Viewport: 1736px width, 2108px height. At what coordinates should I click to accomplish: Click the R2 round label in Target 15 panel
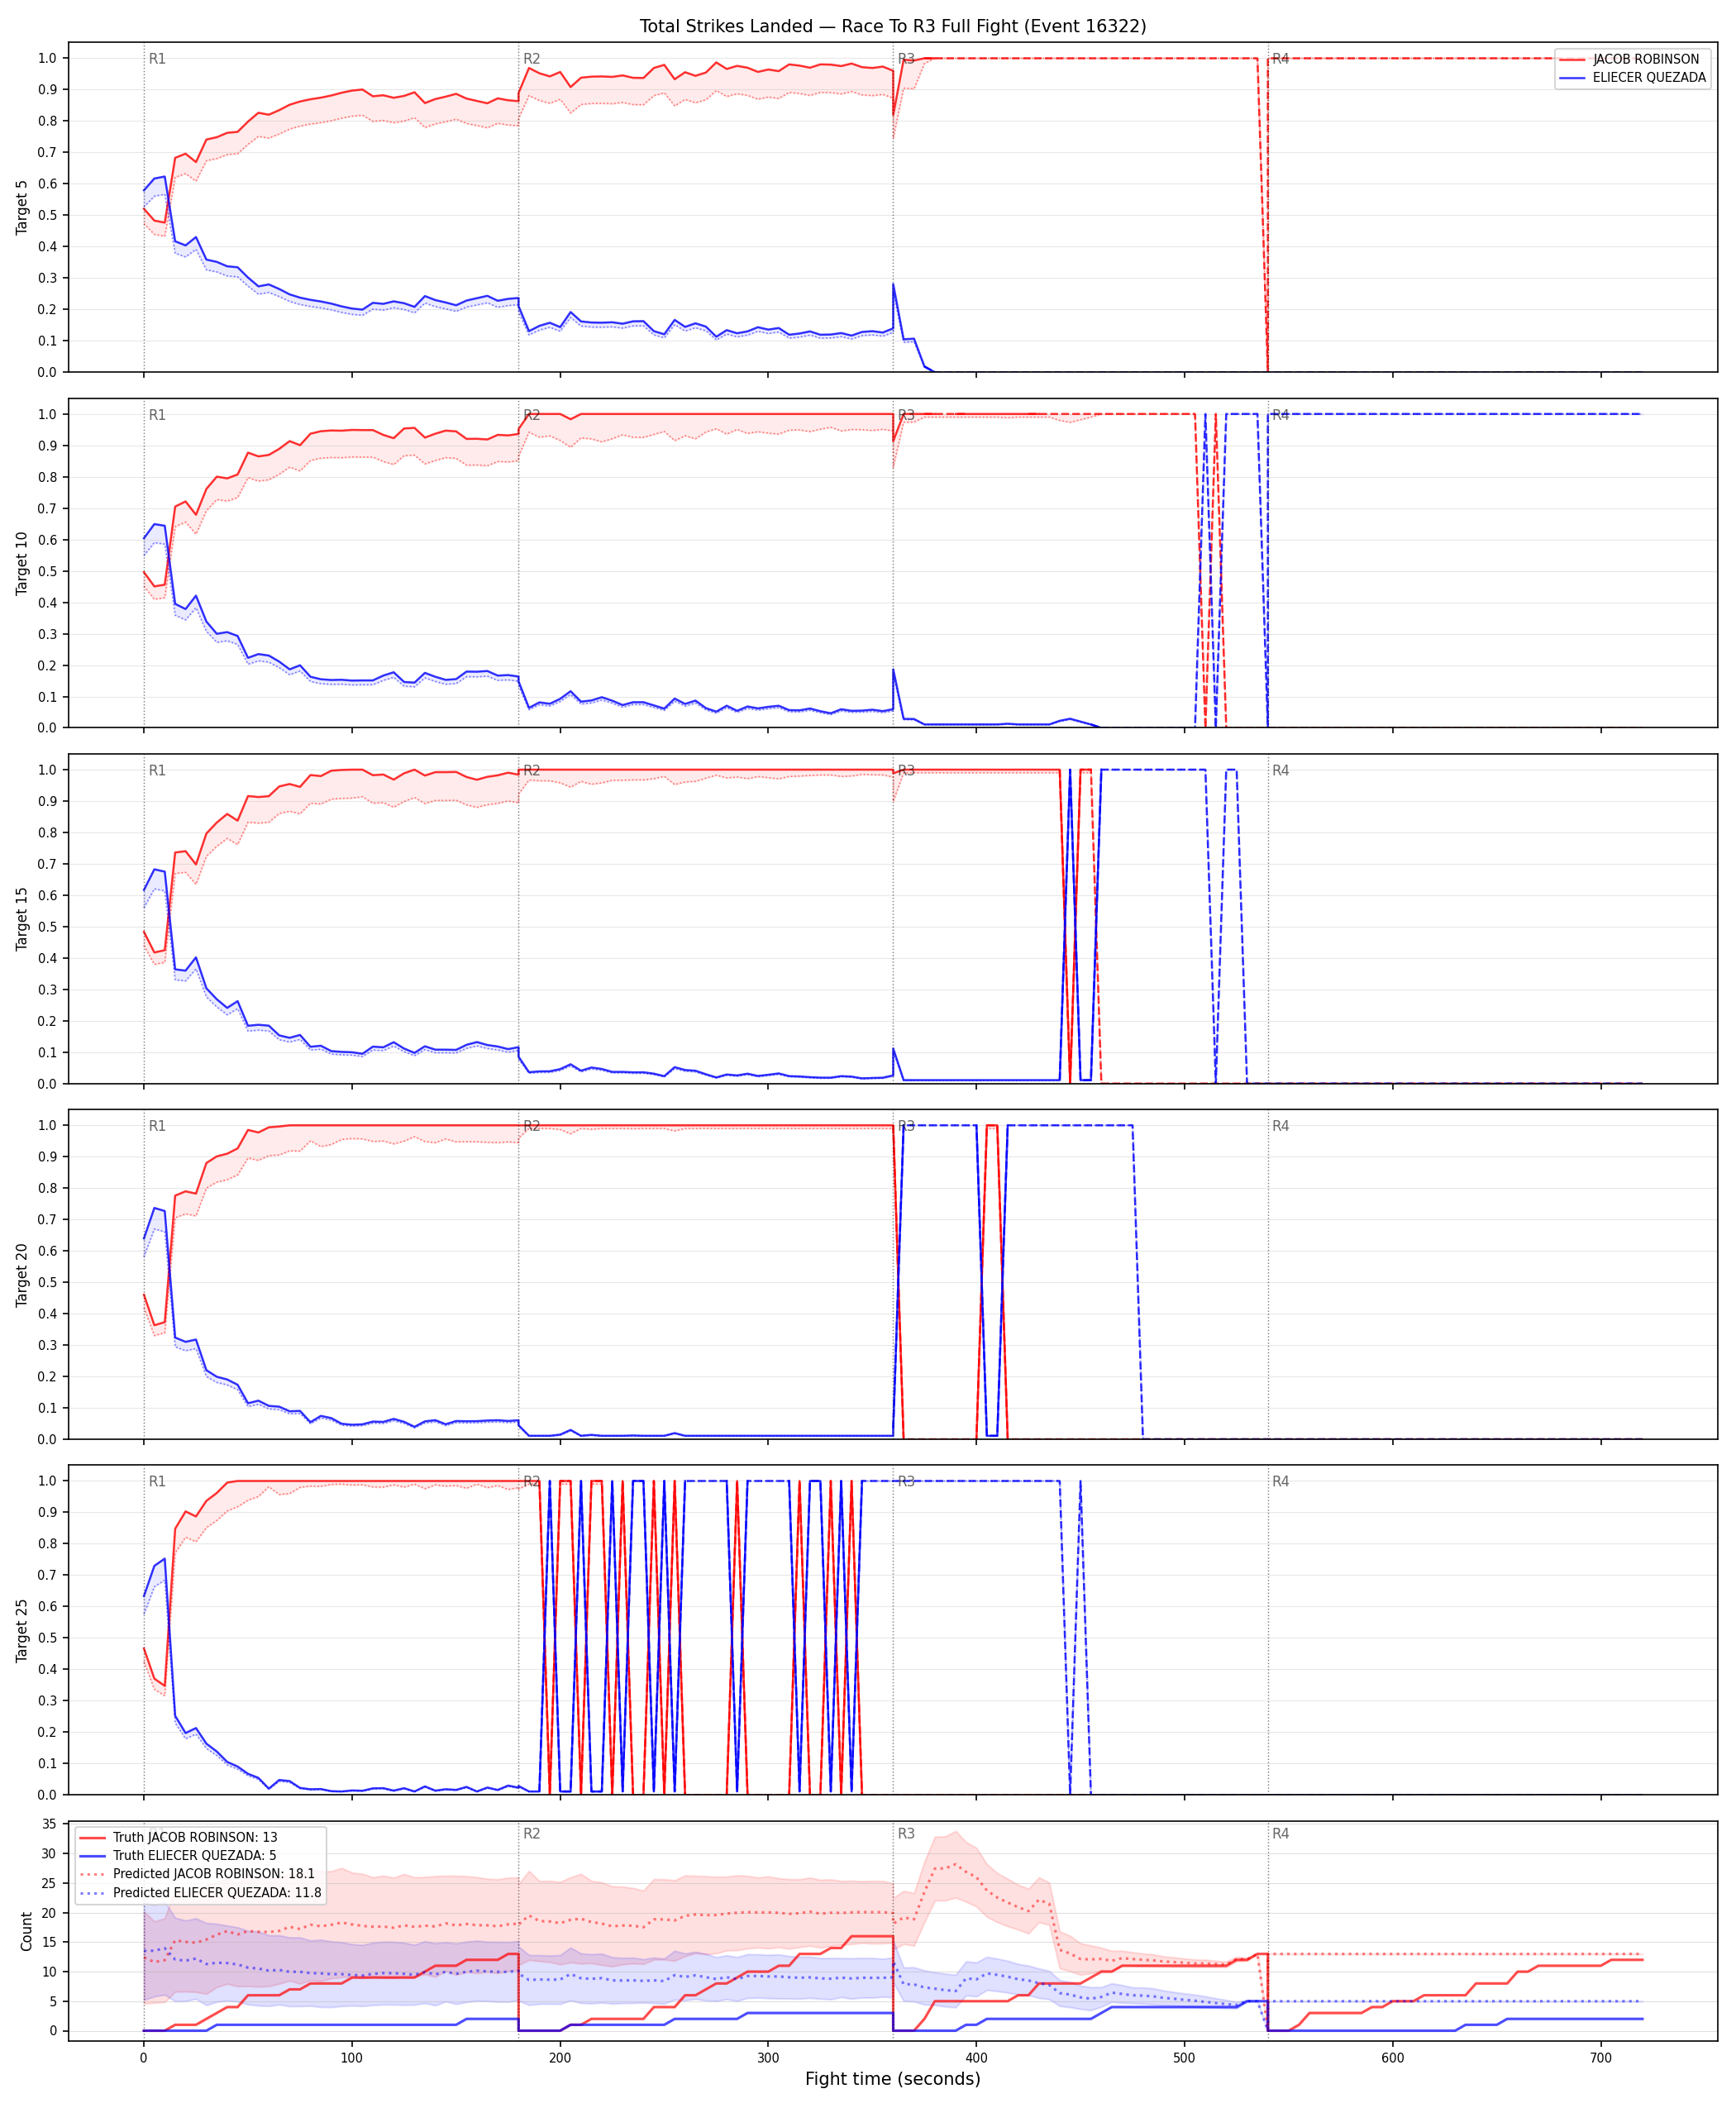532,770
